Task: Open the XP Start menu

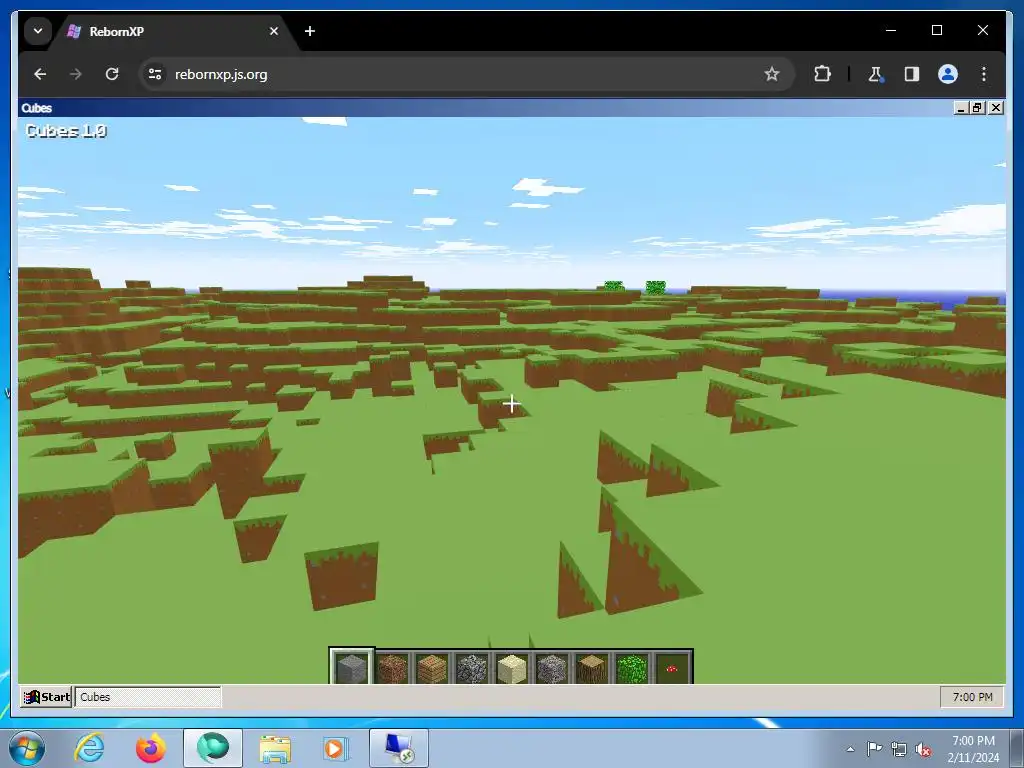Action: tap(46, 697)
